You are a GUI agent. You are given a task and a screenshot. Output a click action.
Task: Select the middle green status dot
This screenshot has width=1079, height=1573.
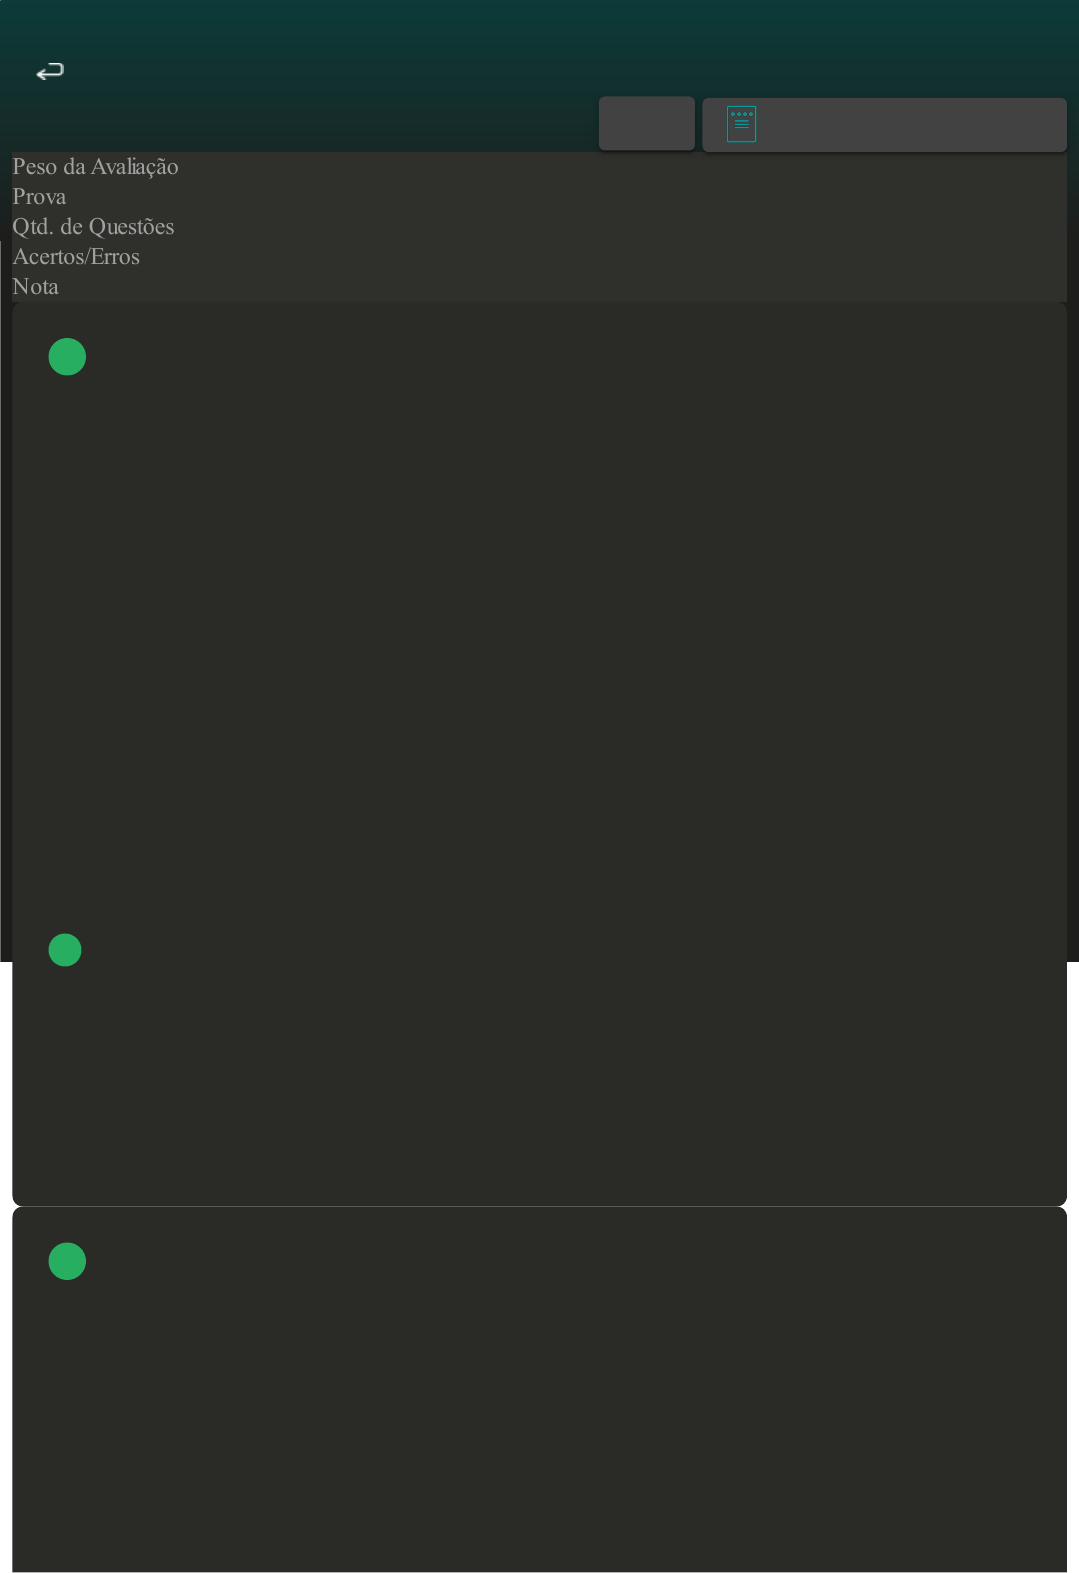(65, 950)
